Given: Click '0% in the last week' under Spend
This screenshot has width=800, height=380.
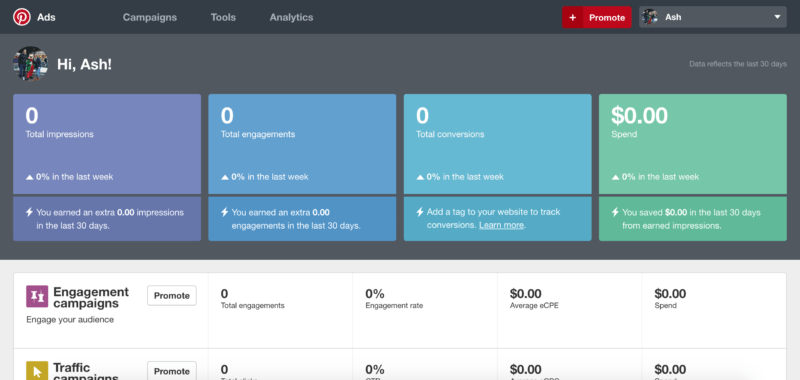Looking at the screenshot, I should coord(660,177).
